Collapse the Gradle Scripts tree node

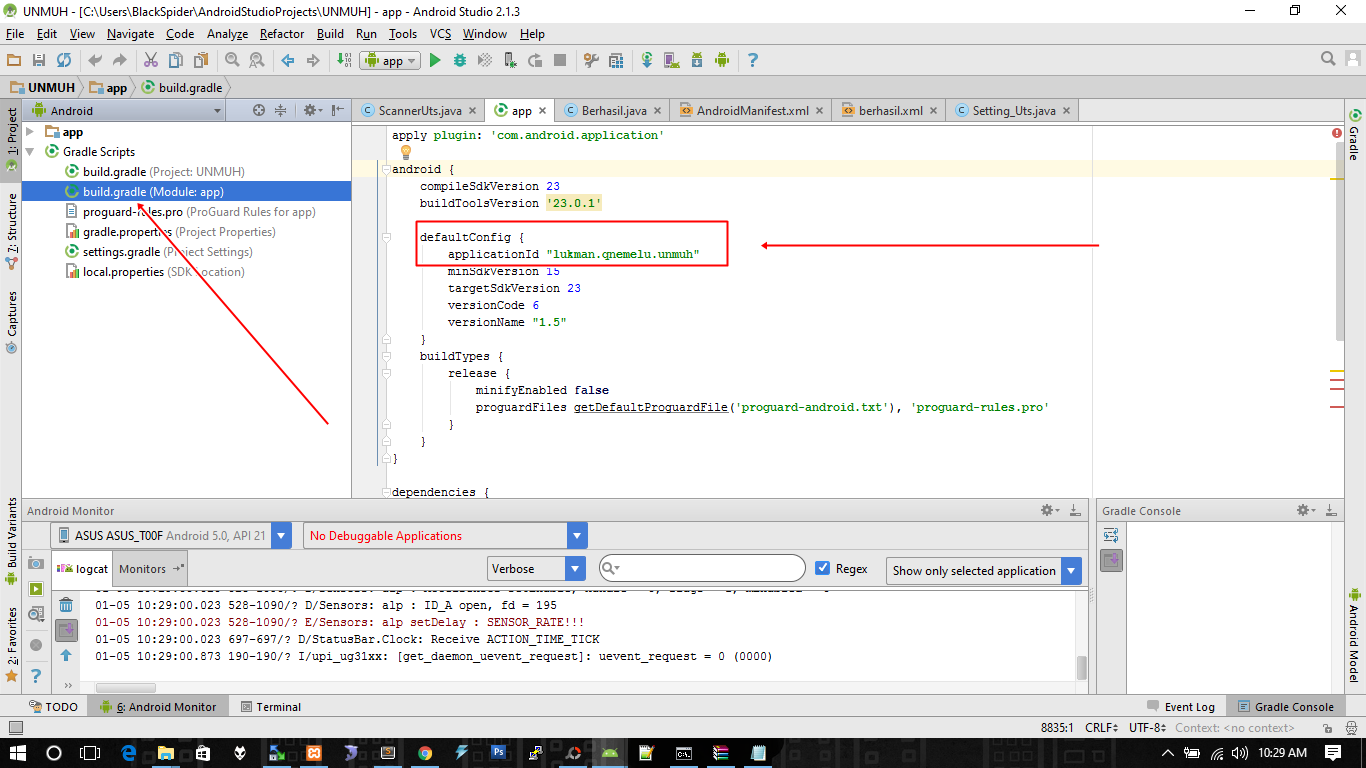[30, 152]
